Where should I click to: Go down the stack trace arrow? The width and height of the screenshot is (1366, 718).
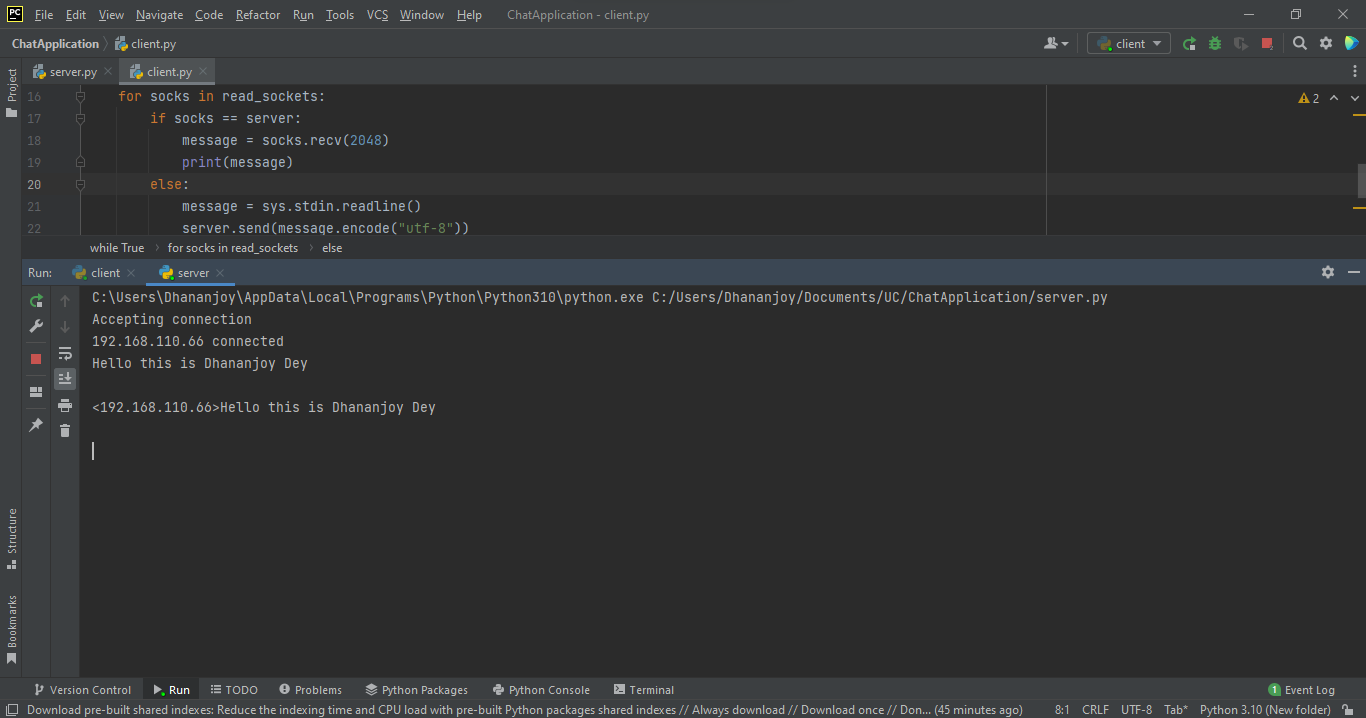click(x=65, y=327)
